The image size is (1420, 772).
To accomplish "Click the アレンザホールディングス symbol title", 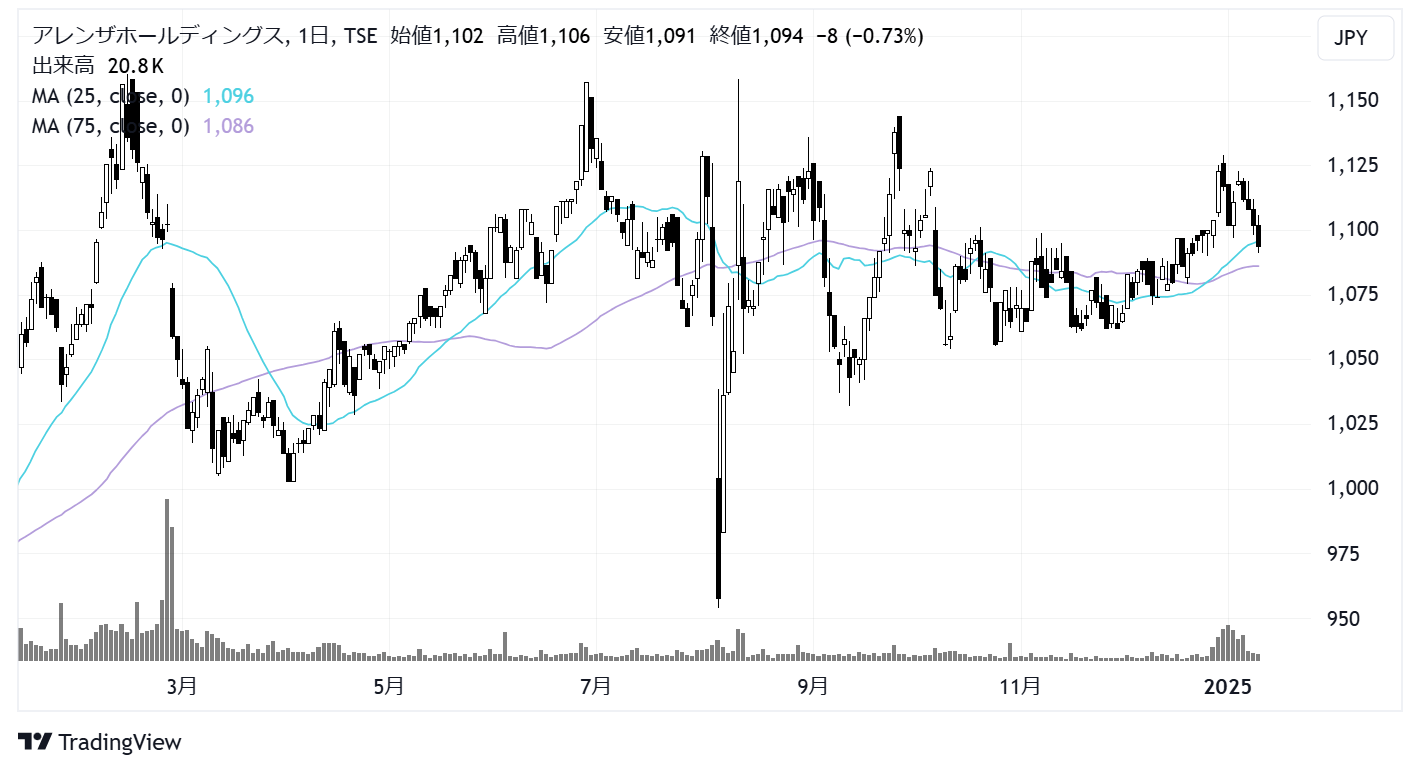I will coord(157,37).
